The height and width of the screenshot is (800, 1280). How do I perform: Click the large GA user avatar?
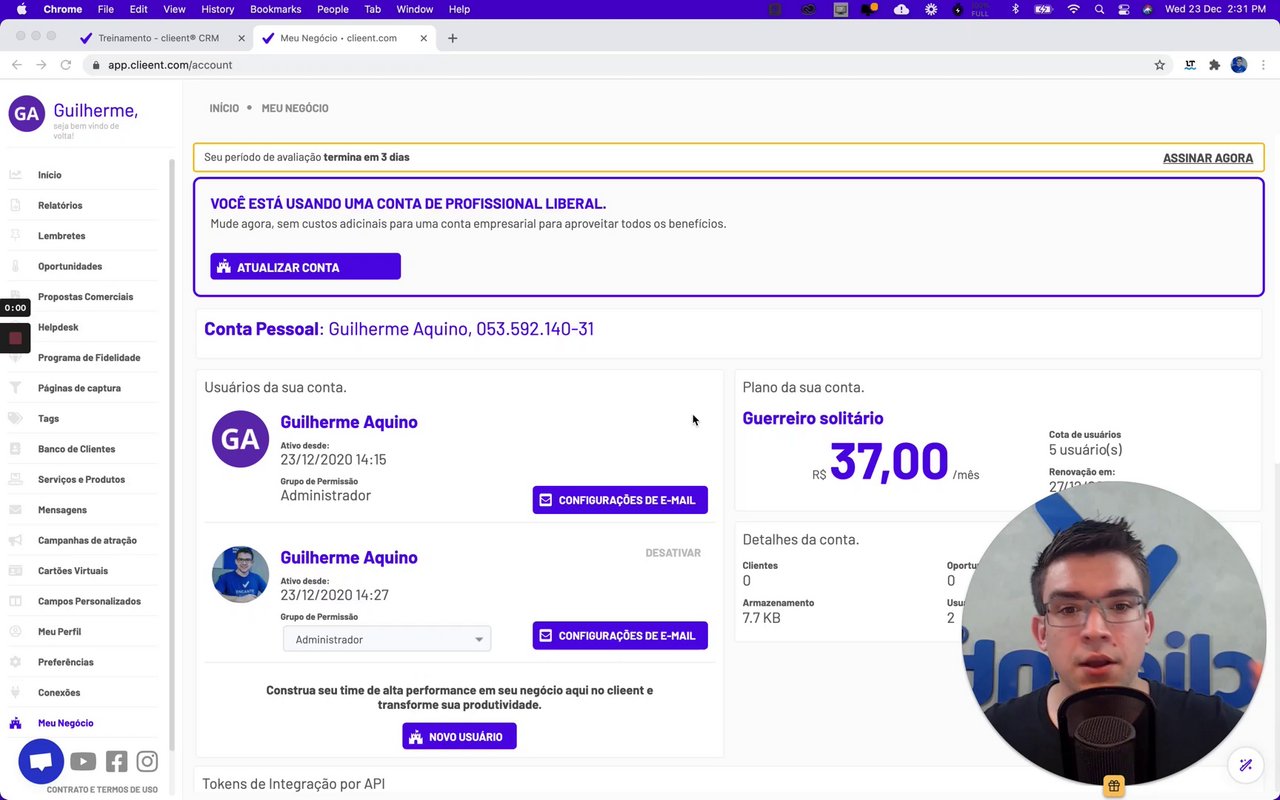[x=240, y=439]
